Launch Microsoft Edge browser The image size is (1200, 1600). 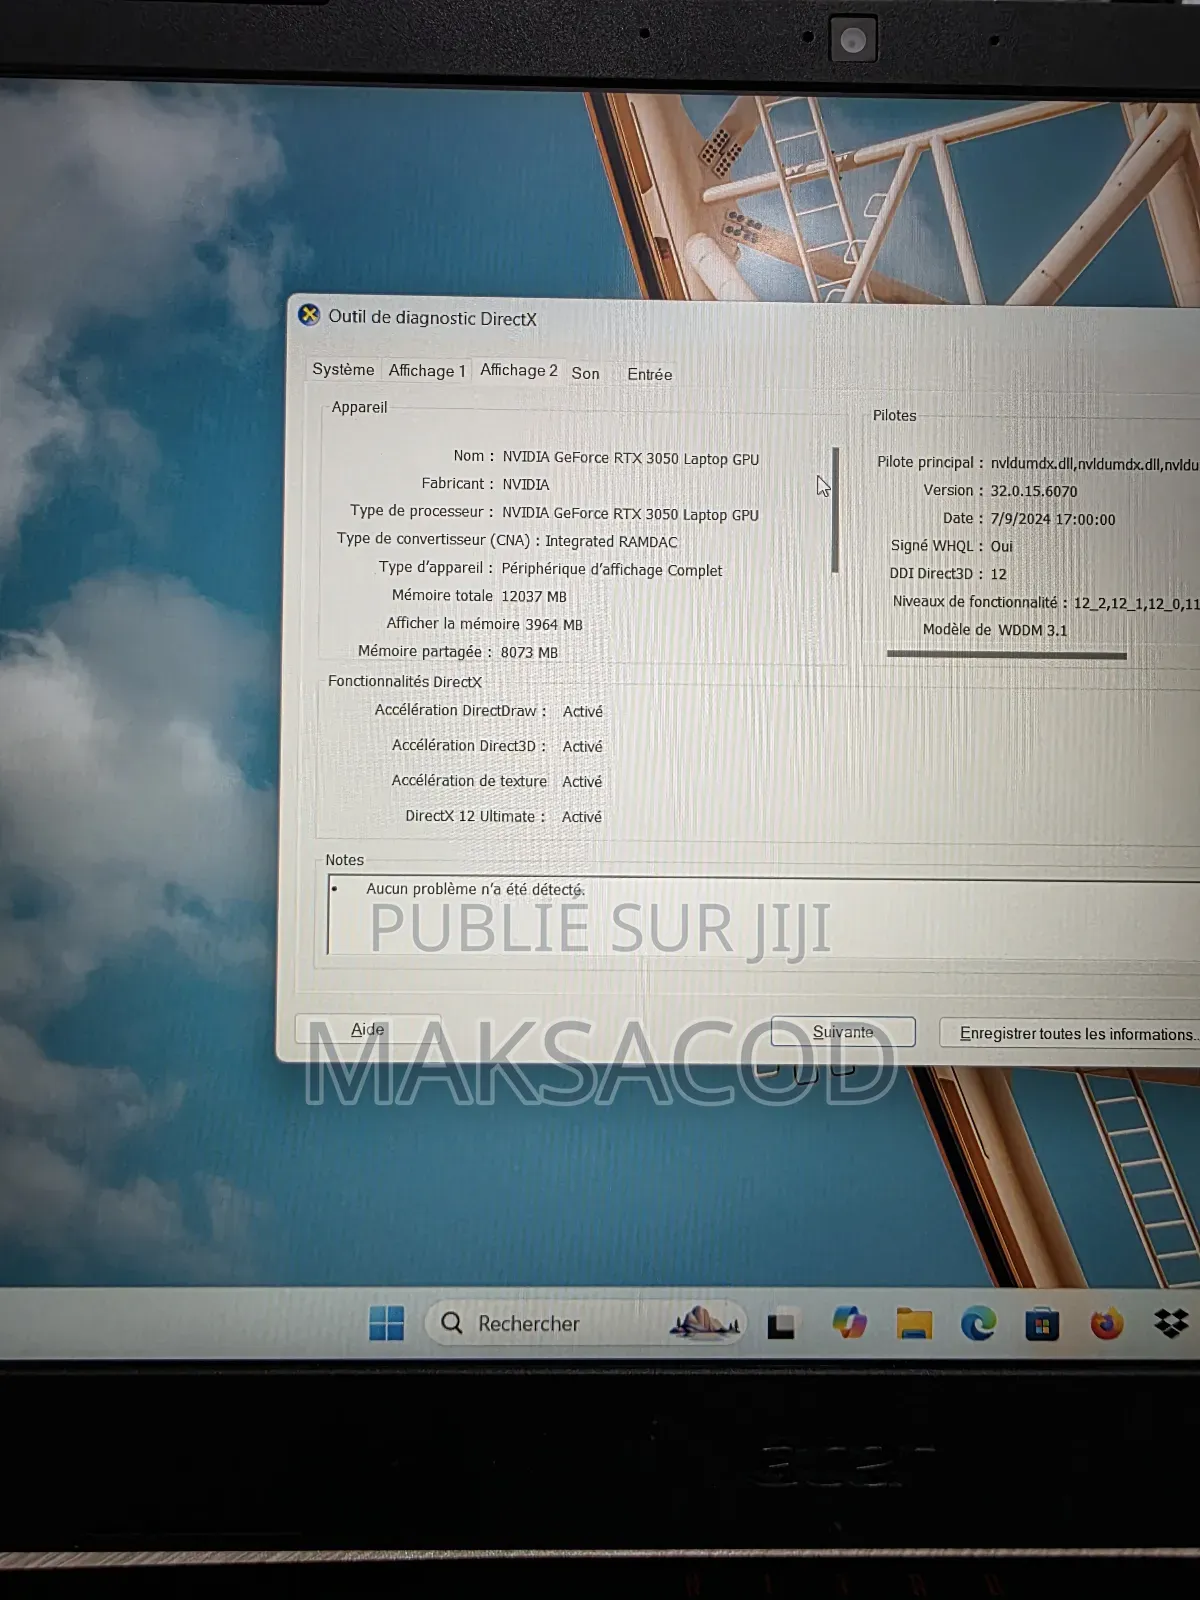[978, 1324]
